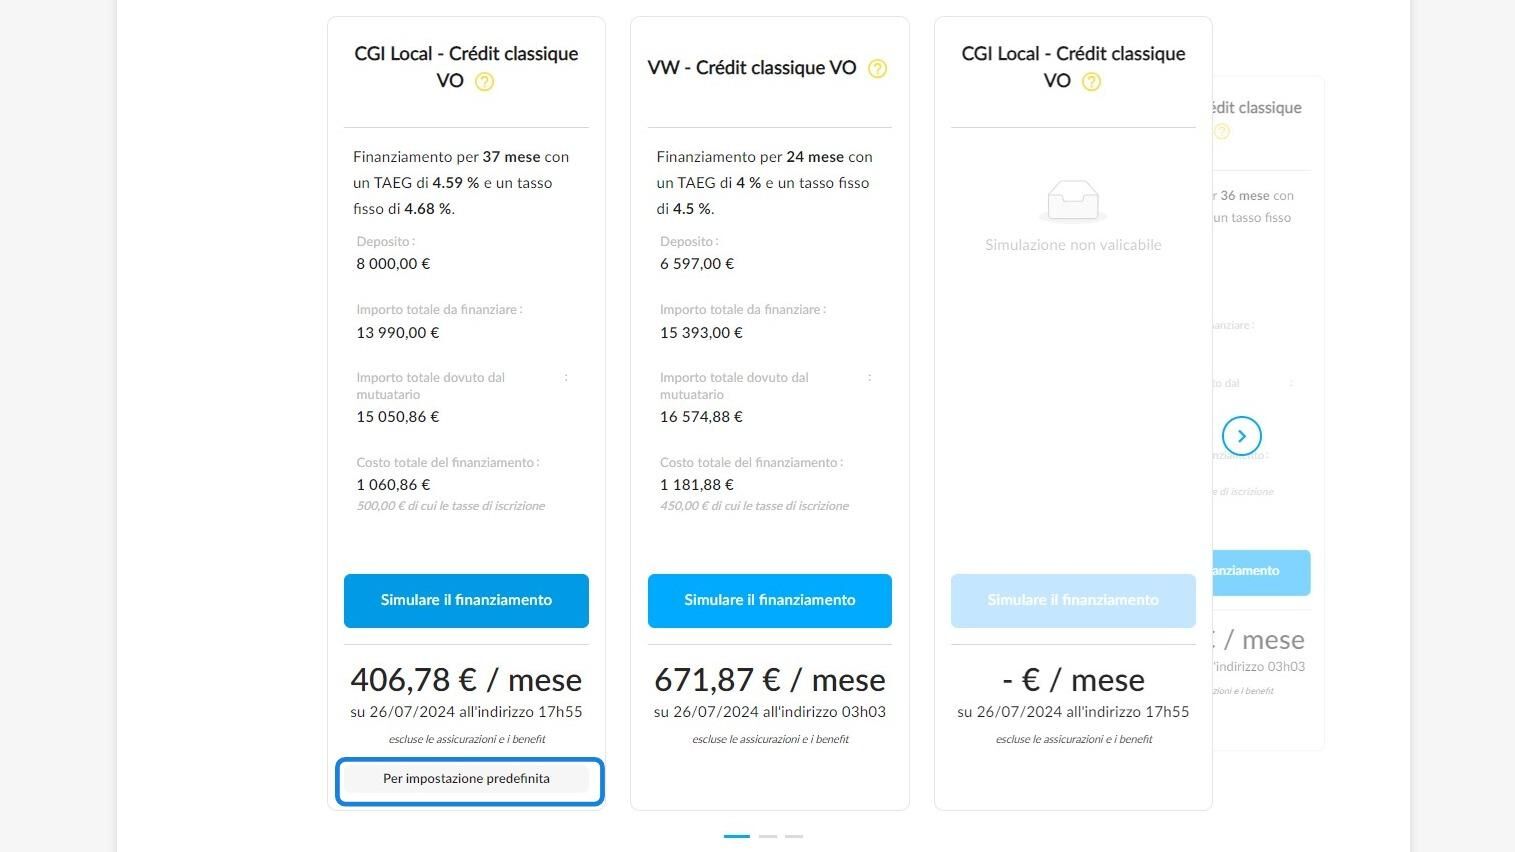
Task: Go to first carousel page indicator
Action: (737, 836)
